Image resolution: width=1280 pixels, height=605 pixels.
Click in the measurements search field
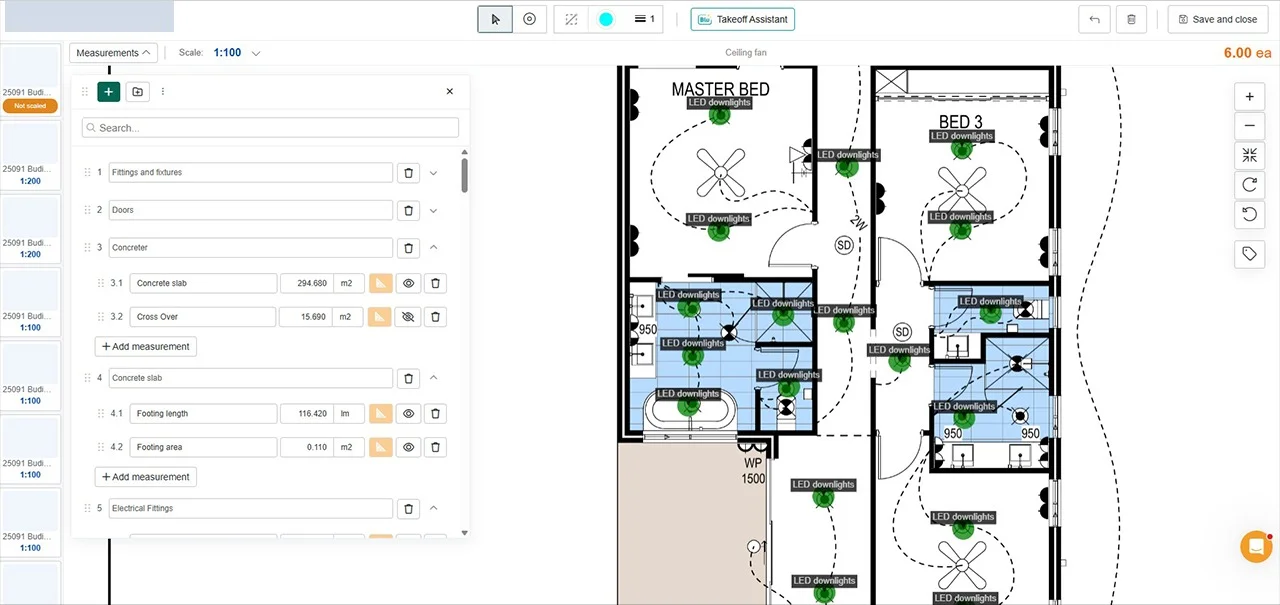point(270,128)
